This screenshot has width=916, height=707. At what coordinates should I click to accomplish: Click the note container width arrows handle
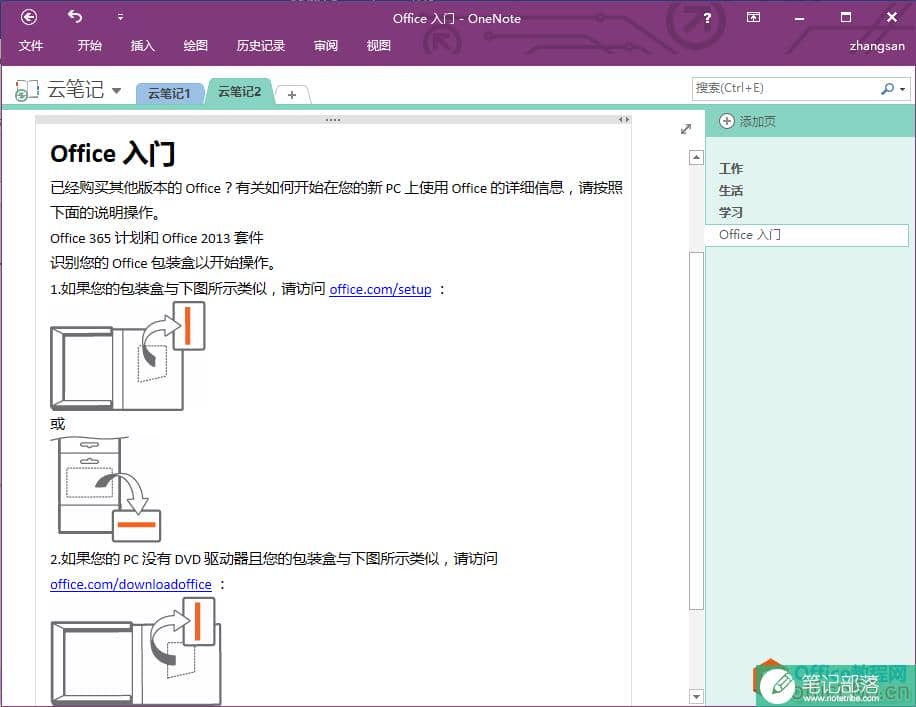coord(624,120)
